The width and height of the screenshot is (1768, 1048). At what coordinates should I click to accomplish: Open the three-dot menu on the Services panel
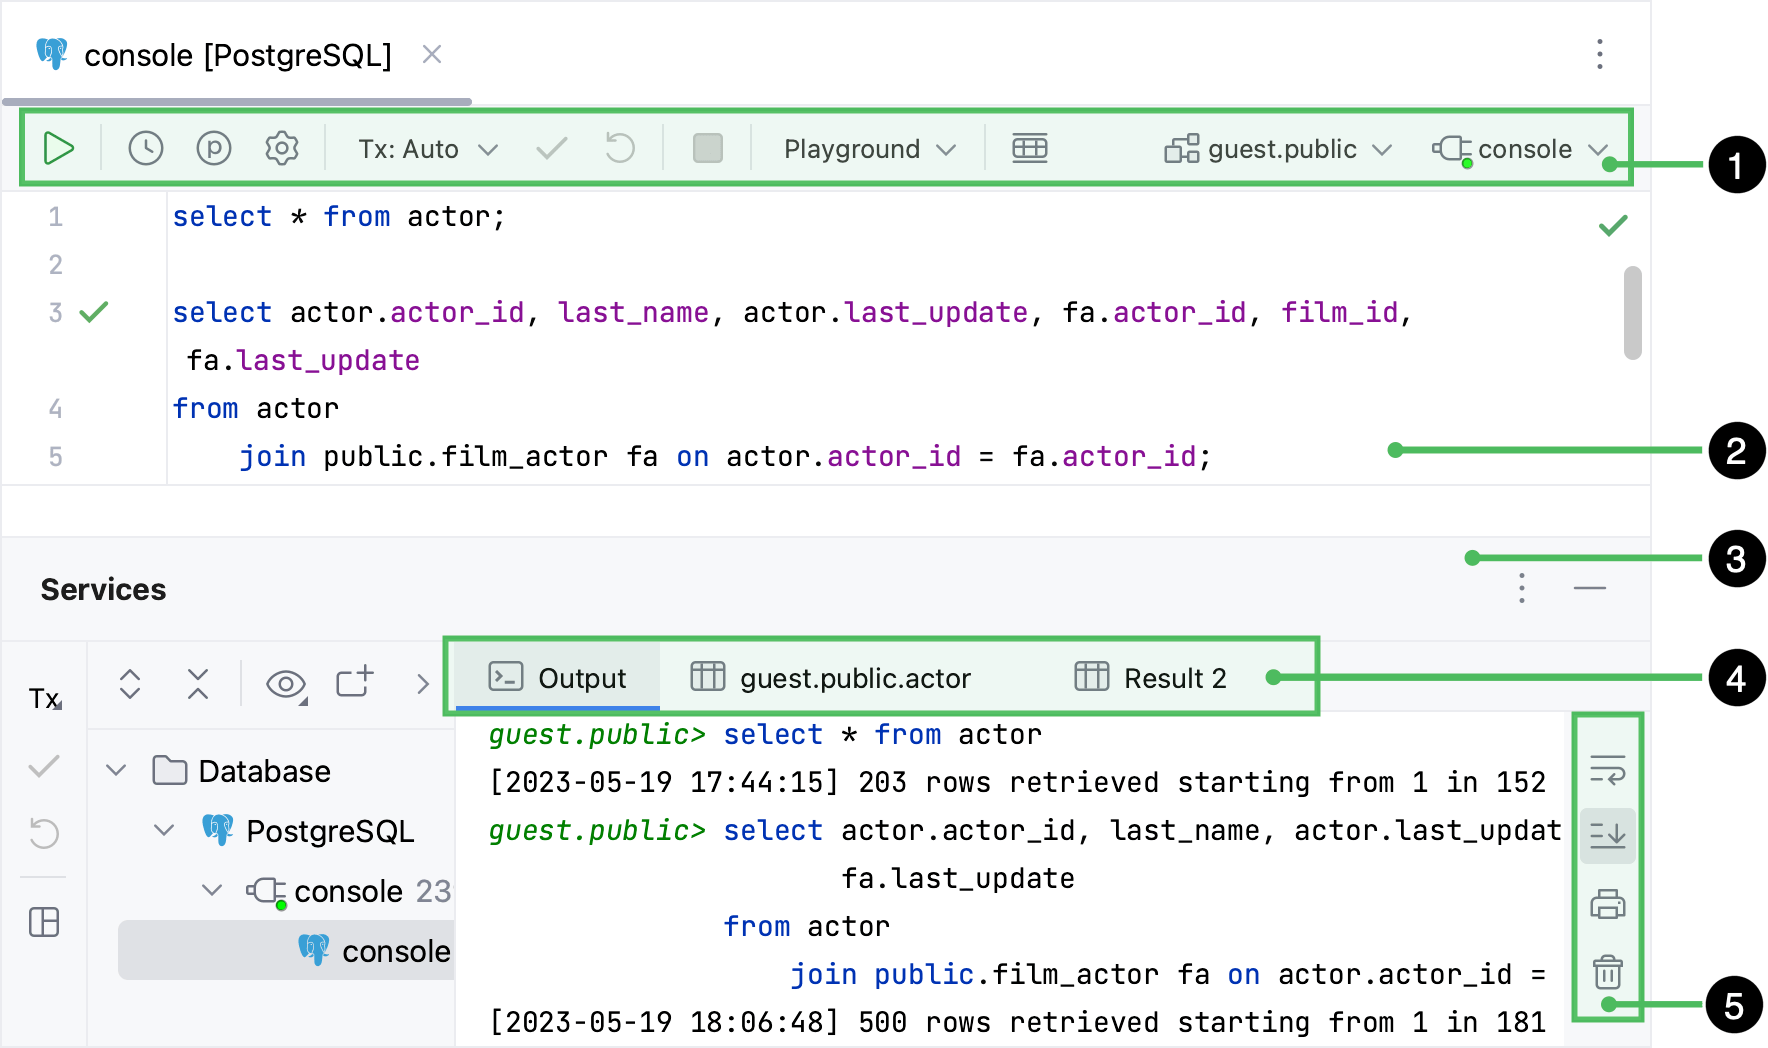click(x=1520, y=590)
